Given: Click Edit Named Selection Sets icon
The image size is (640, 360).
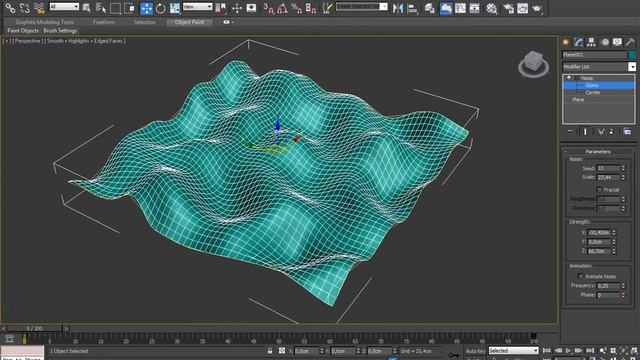Looking at the screenshot, I should [327, 8].
